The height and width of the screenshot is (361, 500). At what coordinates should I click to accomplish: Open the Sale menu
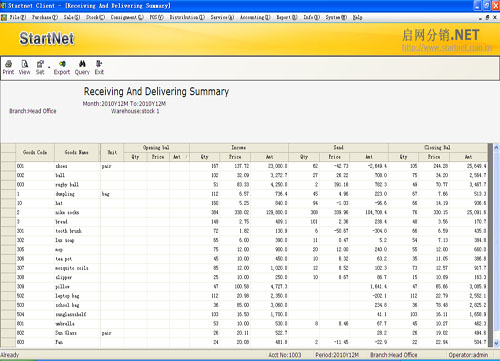pos(72,17)
